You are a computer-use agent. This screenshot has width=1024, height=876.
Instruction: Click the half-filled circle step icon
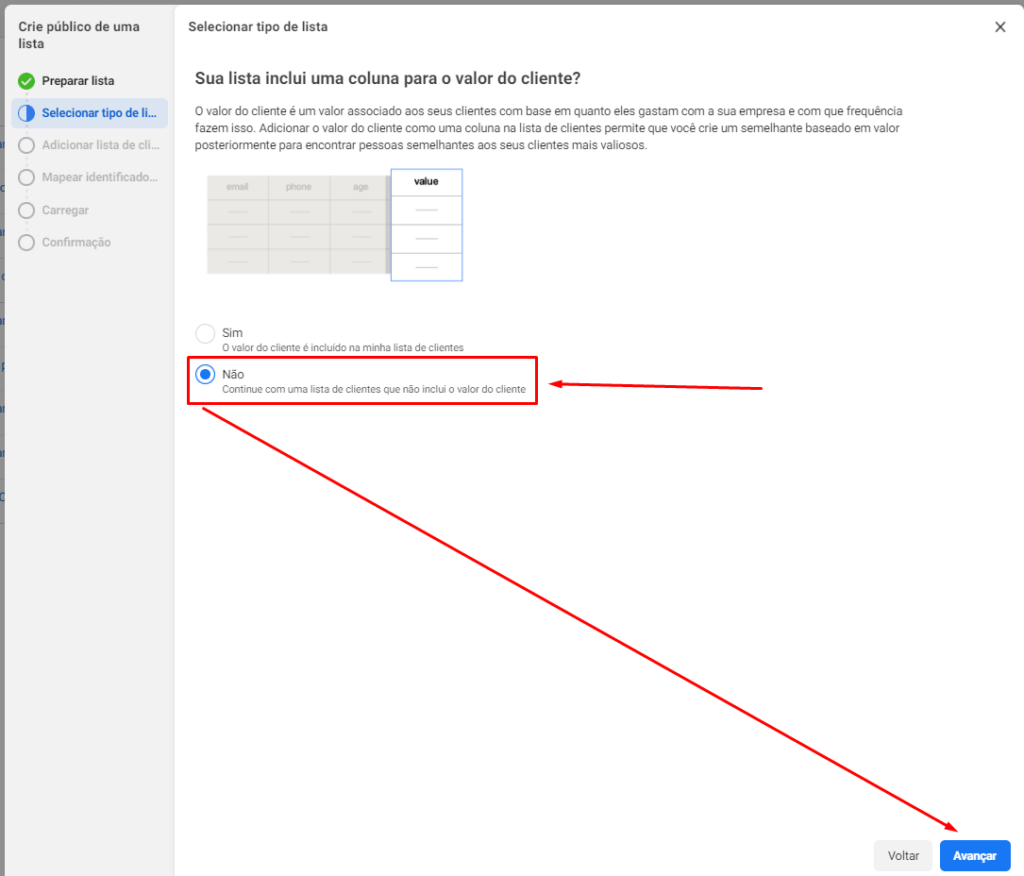click(x=26, y=113)
